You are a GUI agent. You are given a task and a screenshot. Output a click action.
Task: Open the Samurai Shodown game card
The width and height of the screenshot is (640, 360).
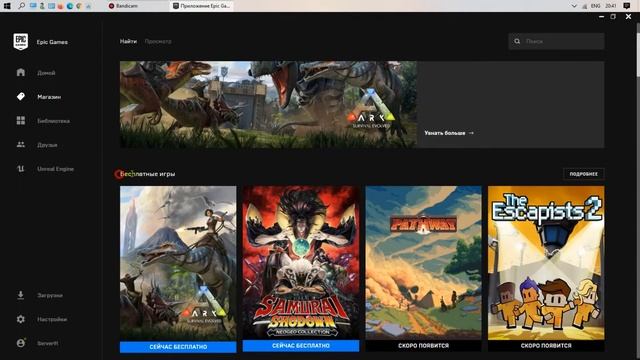point(301,263)
